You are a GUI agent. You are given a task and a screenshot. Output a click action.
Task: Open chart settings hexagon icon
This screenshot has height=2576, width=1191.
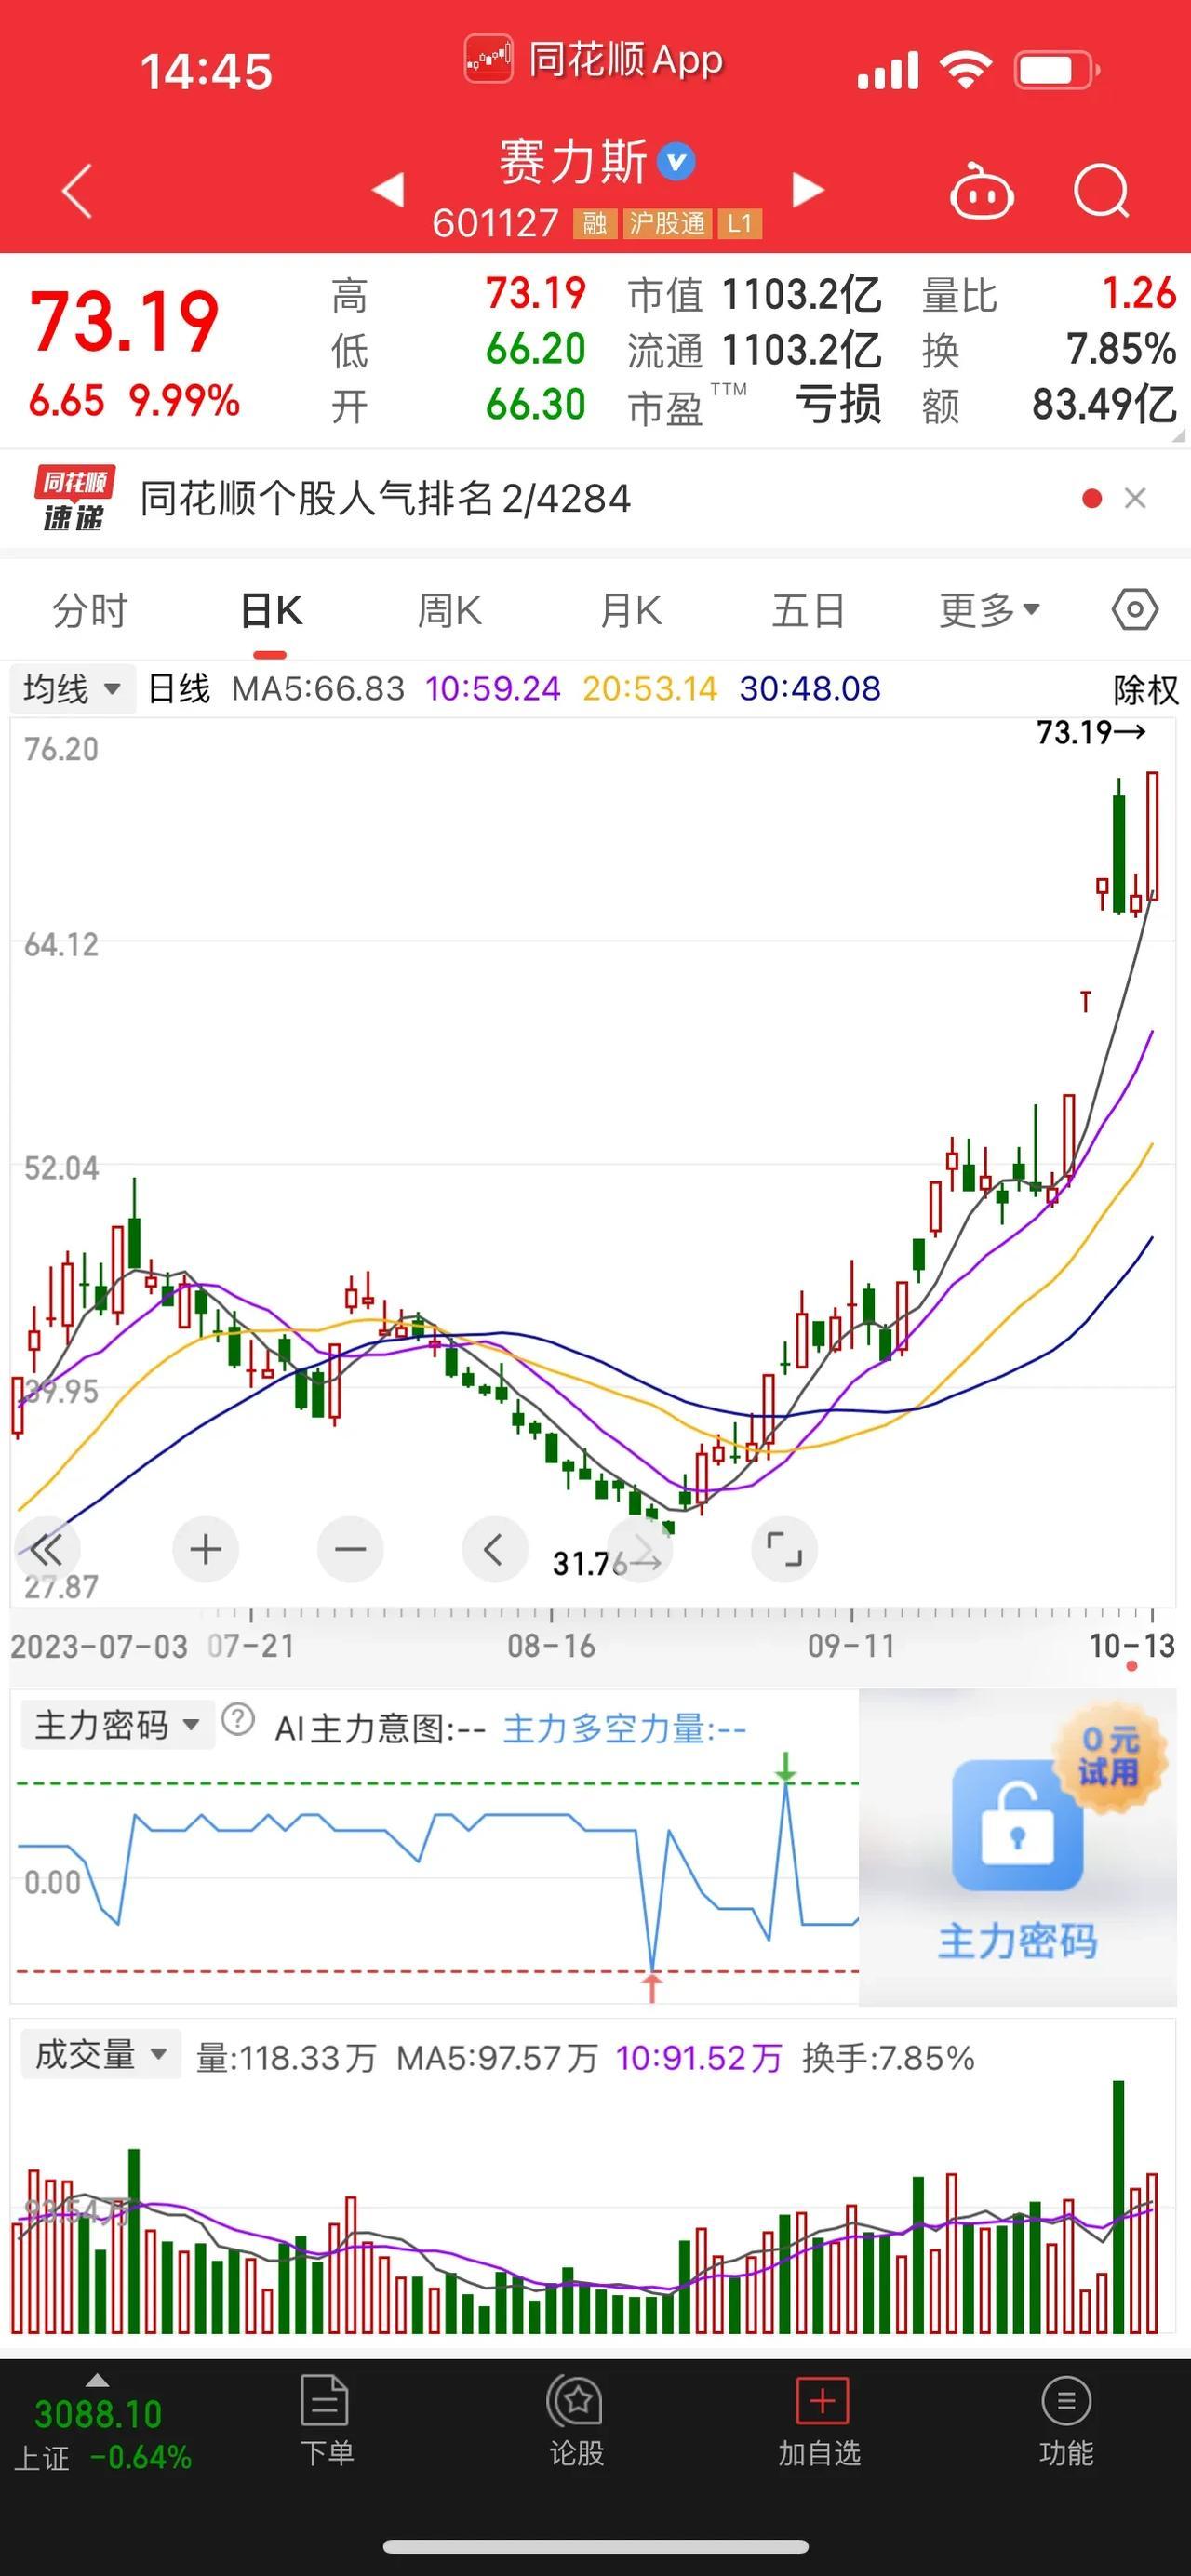(x=1135, y=609)
